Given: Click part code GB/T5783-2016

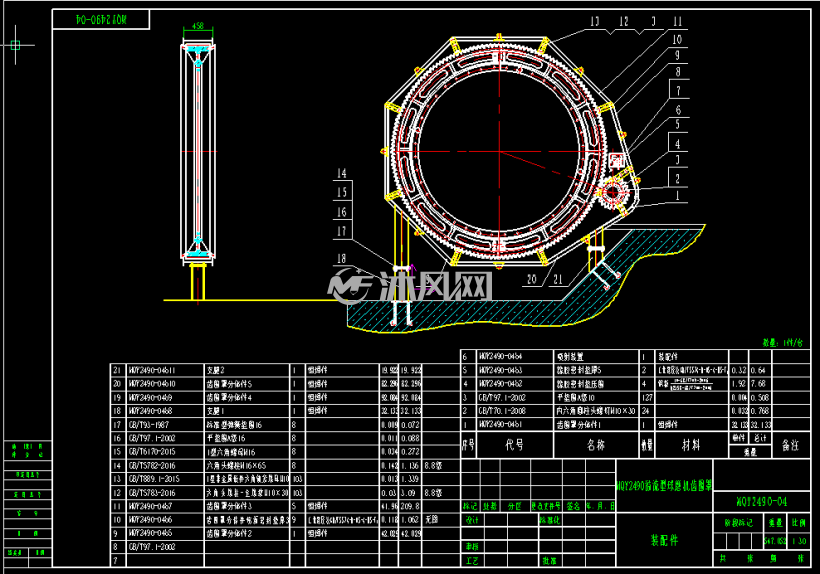Looking at the screenshot, I should 152,492.
